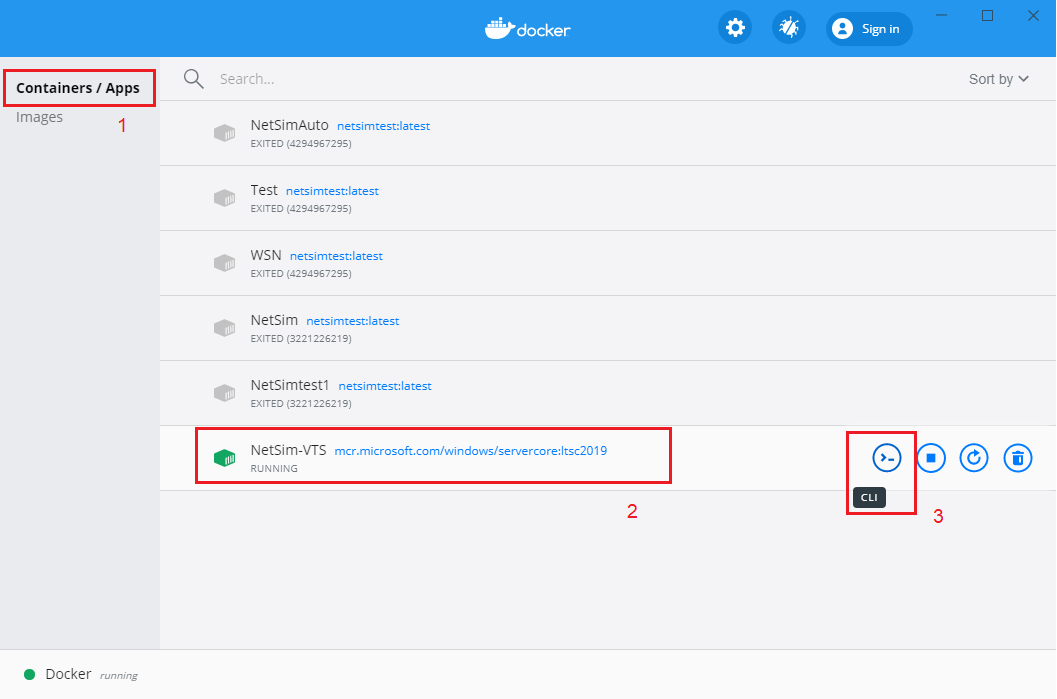Click the user avatar icon in Sign in

(843, 29)
